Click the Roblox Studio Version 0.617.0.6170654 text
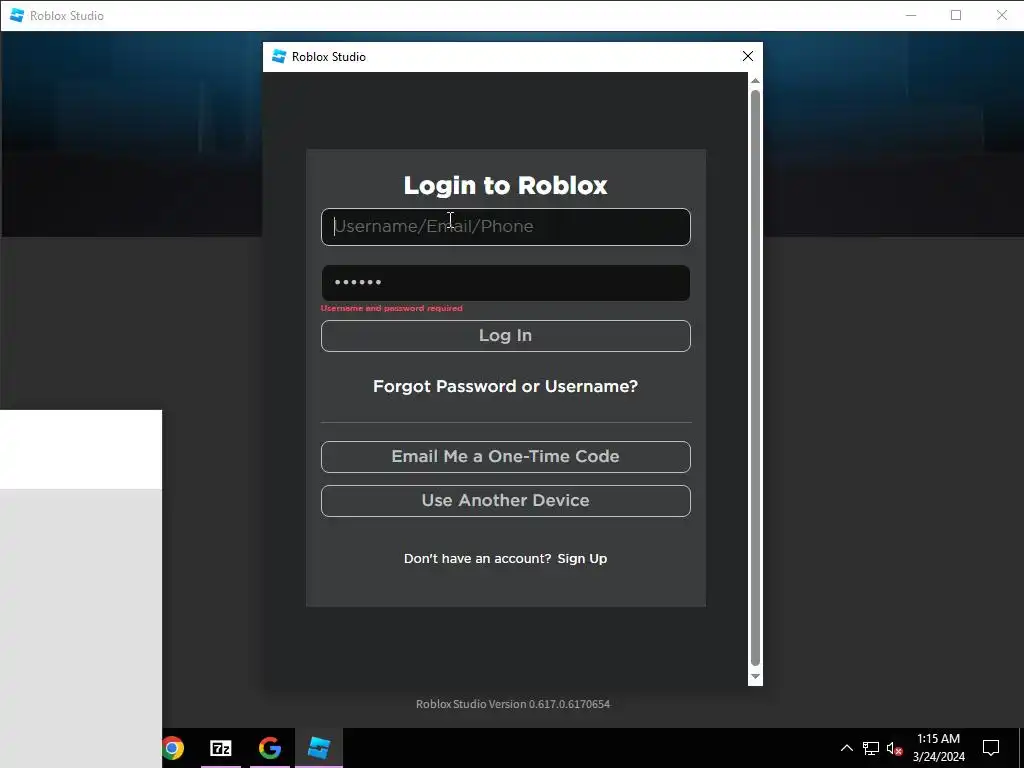 [513, 704]
